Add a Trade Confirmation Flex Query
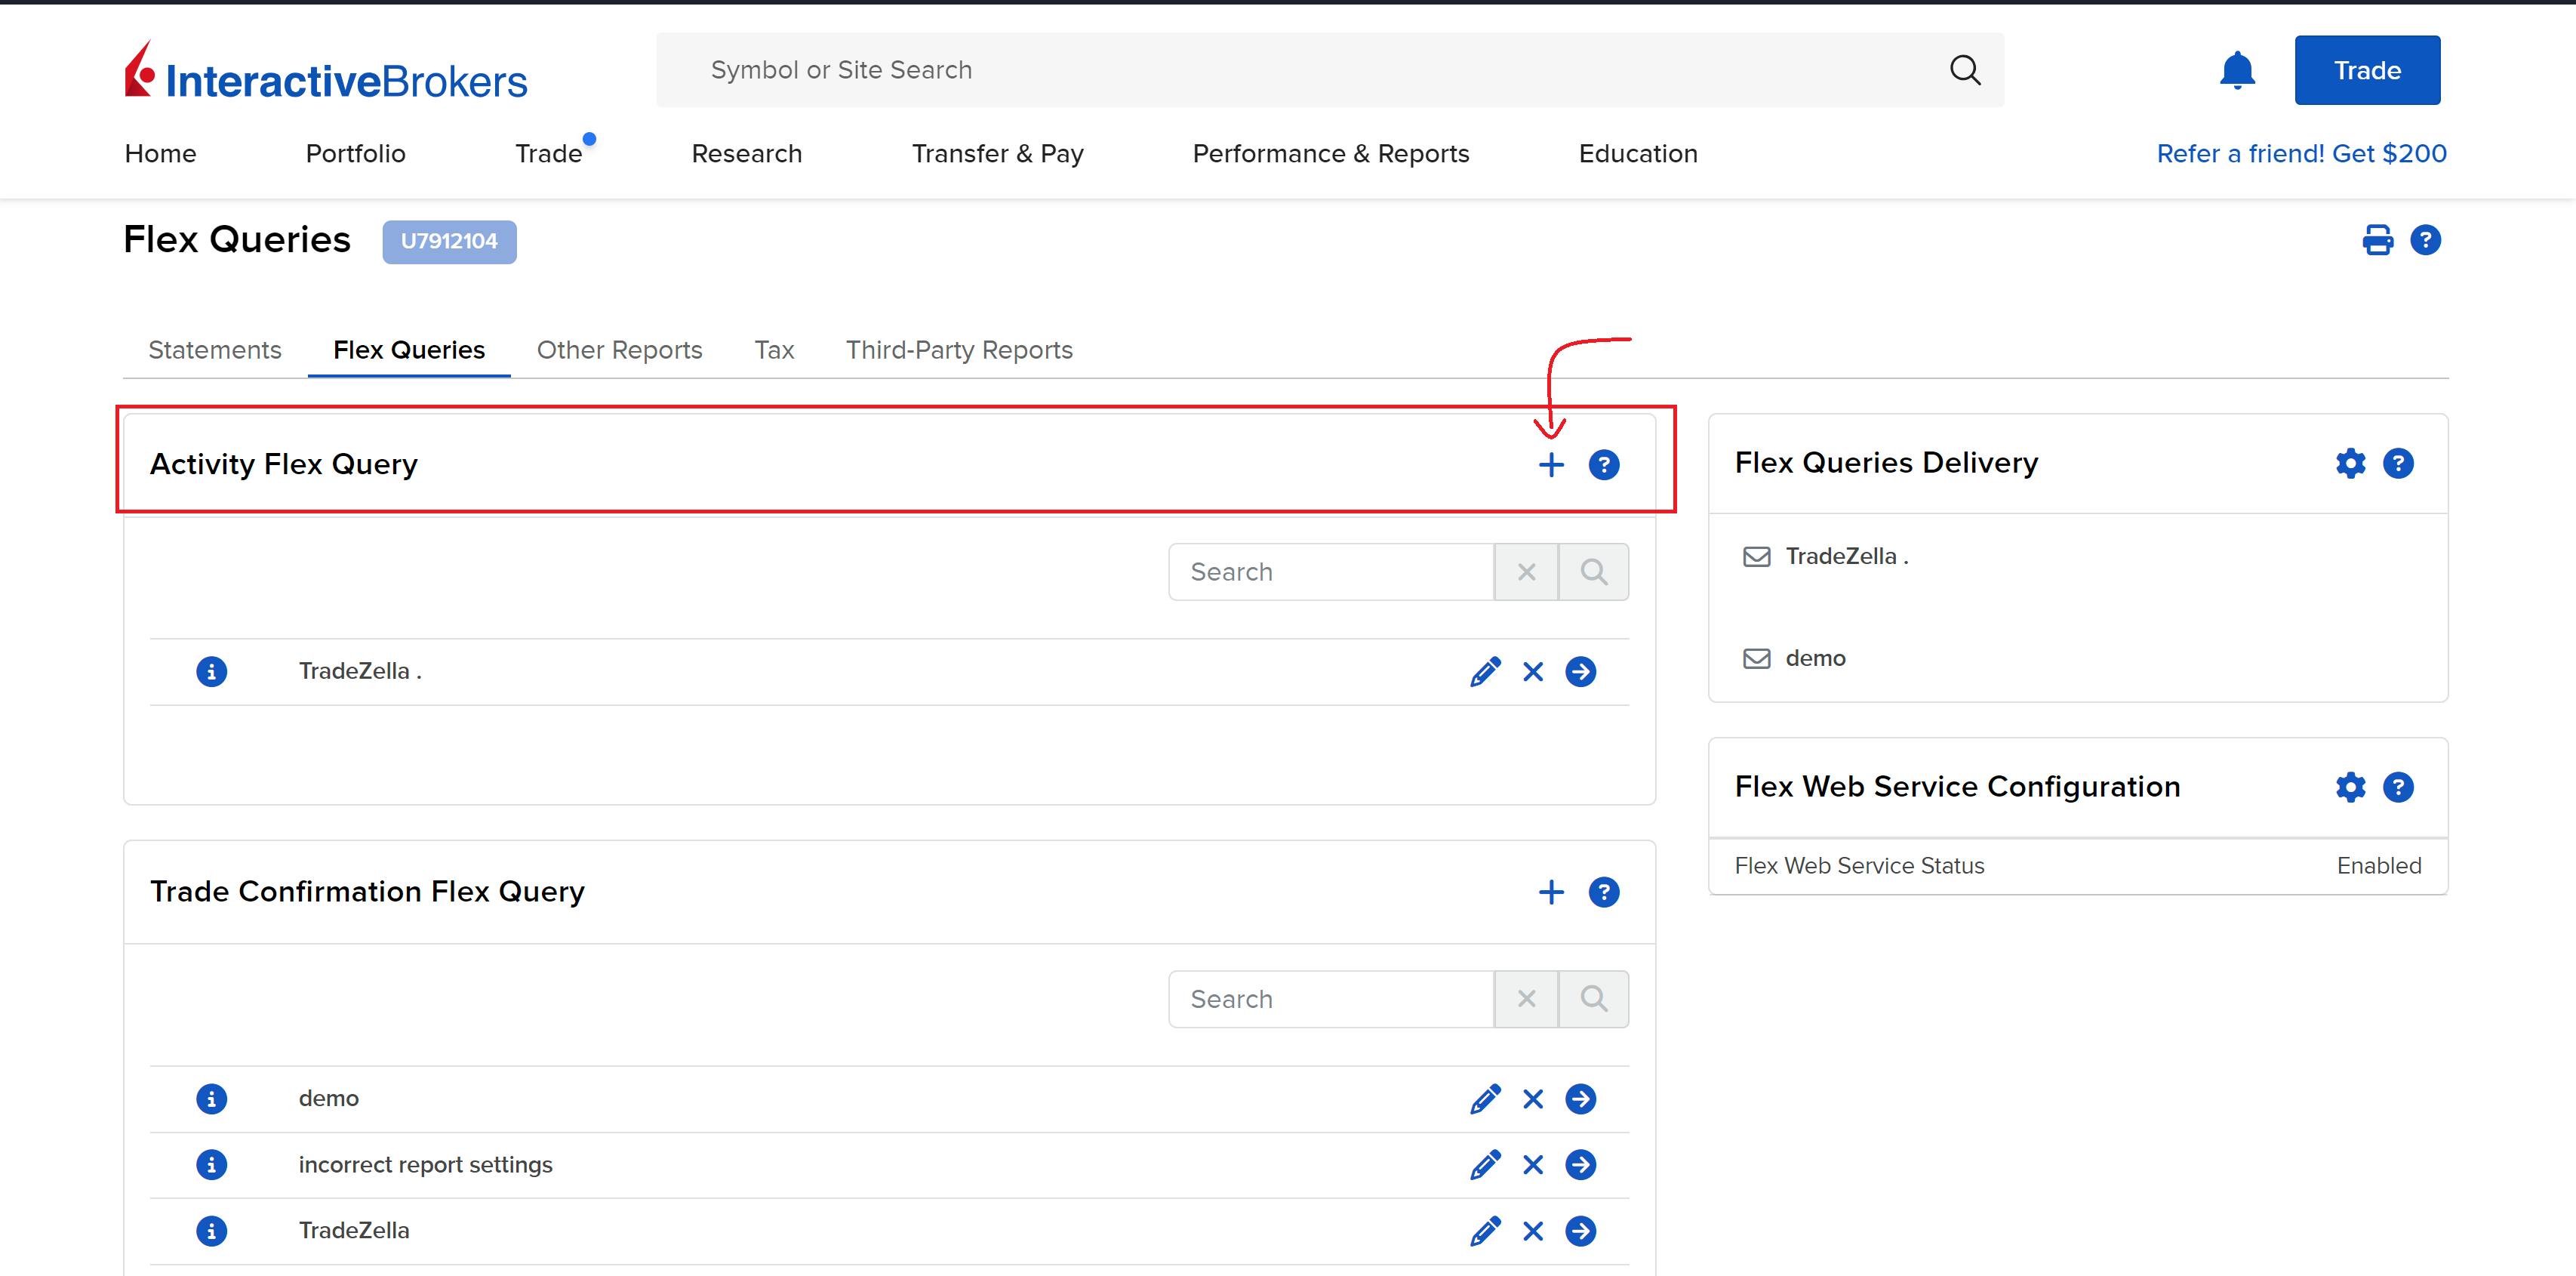 coord(1550,892)
